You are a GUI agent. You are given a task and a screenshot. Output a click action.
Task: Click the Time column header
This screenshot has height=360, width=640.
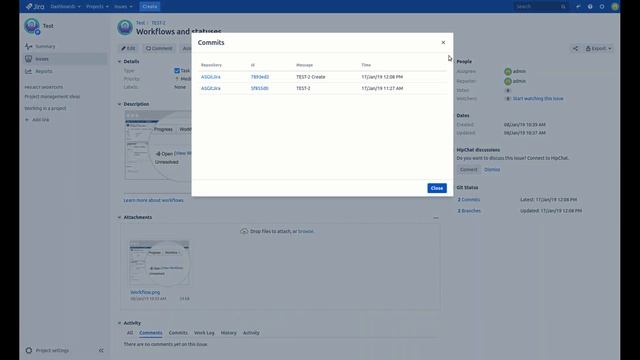coord(366,65)
